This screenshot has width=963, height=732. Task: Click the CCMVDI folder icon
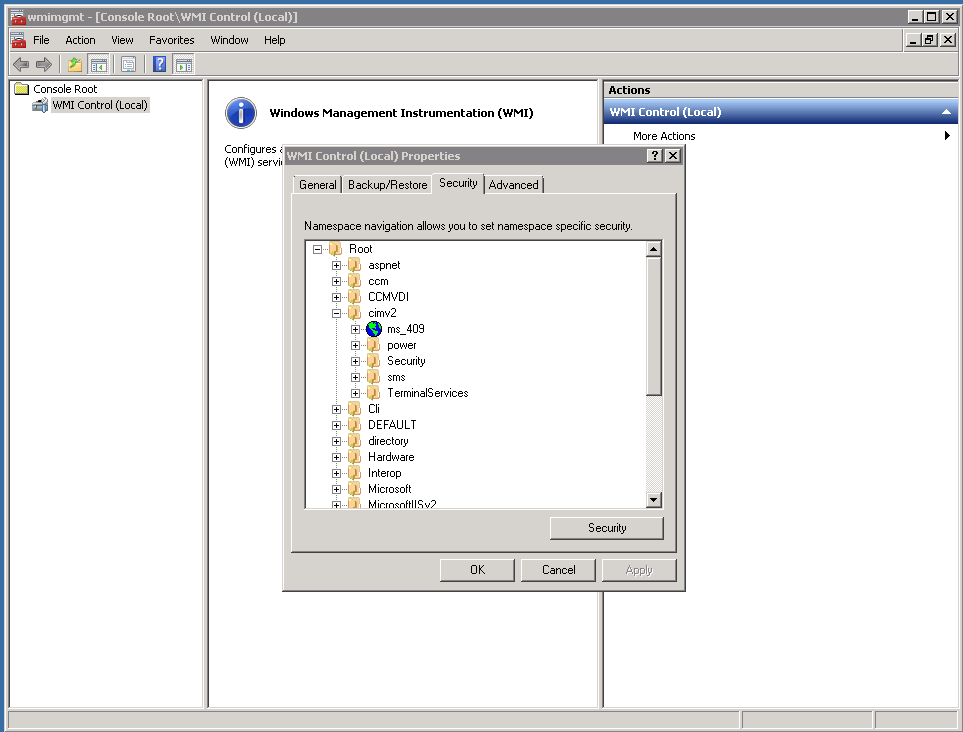tap(354, 297)
